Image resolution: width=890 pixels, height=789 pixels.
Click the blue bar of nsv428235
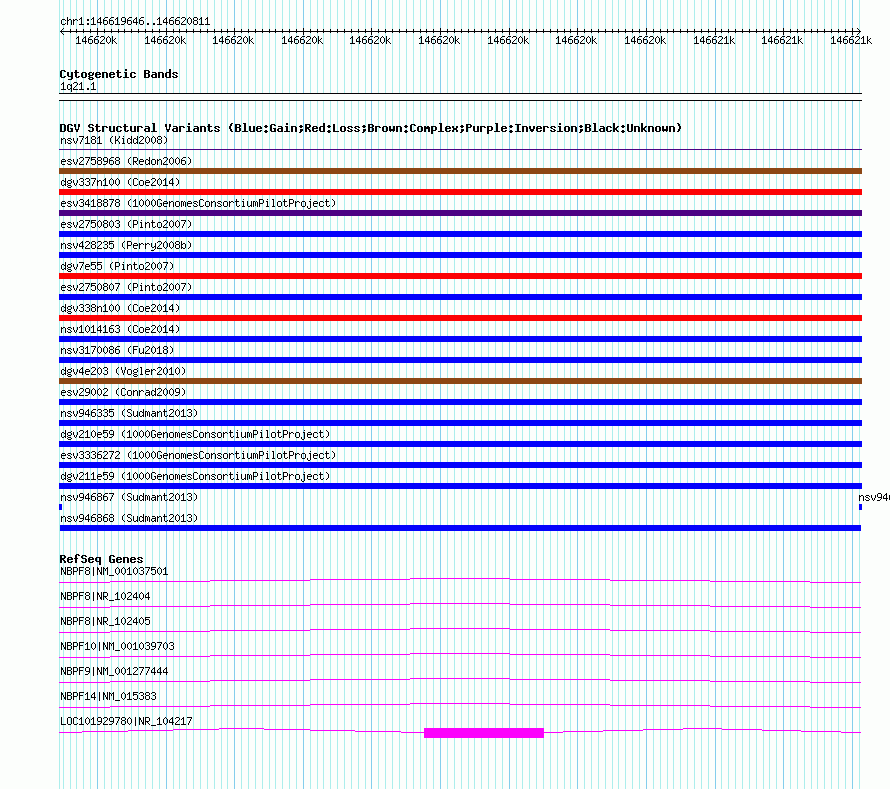[x=460, y=255]
